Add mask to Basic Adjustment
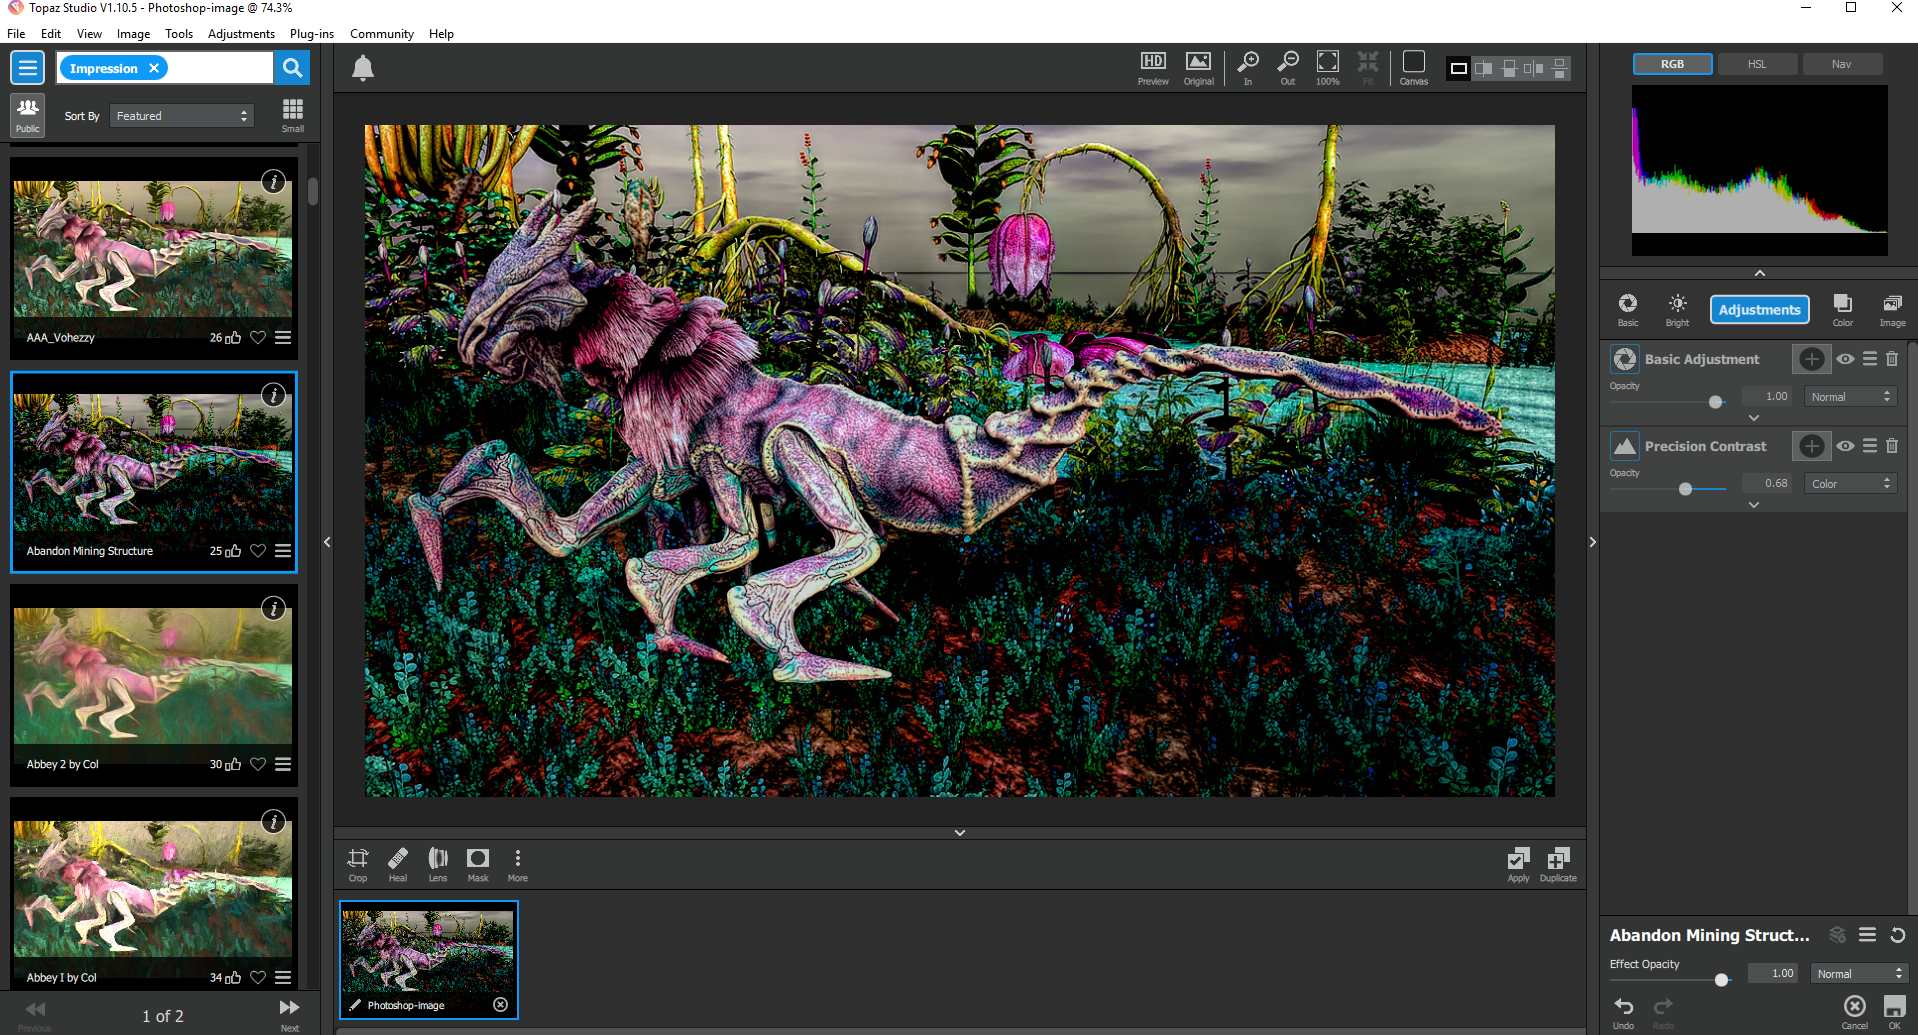The image size is (1918, 1035). [x=1811, y=359]
